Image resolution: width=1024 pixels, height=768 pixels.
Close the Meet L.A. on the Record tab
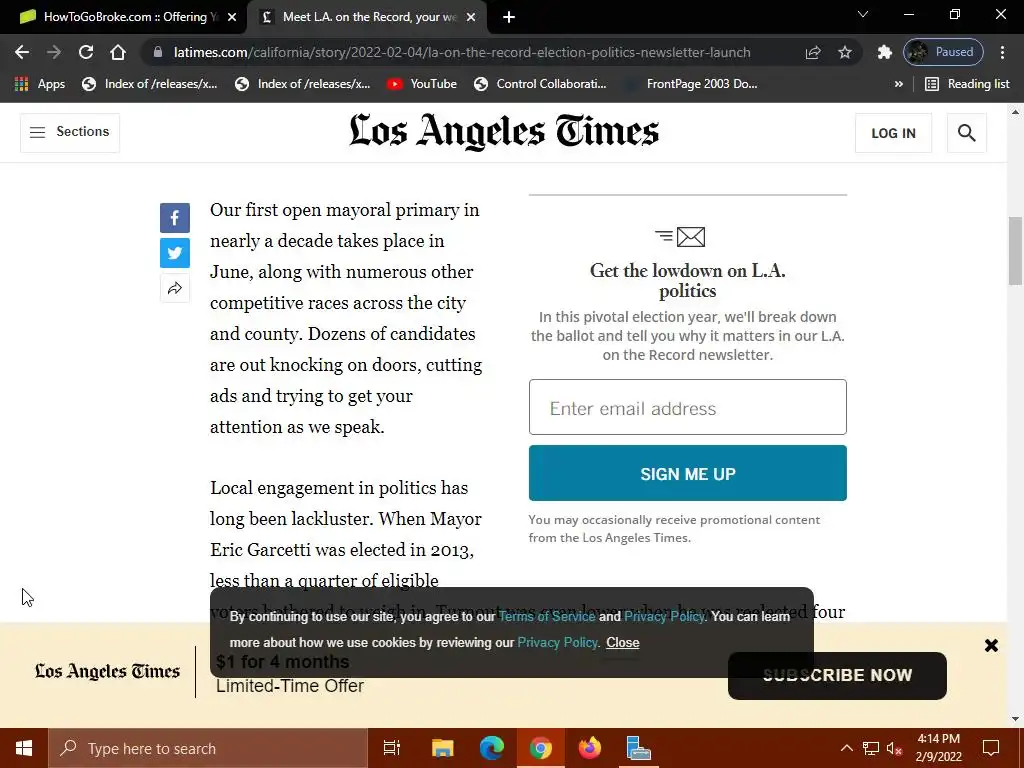point(471,17)
